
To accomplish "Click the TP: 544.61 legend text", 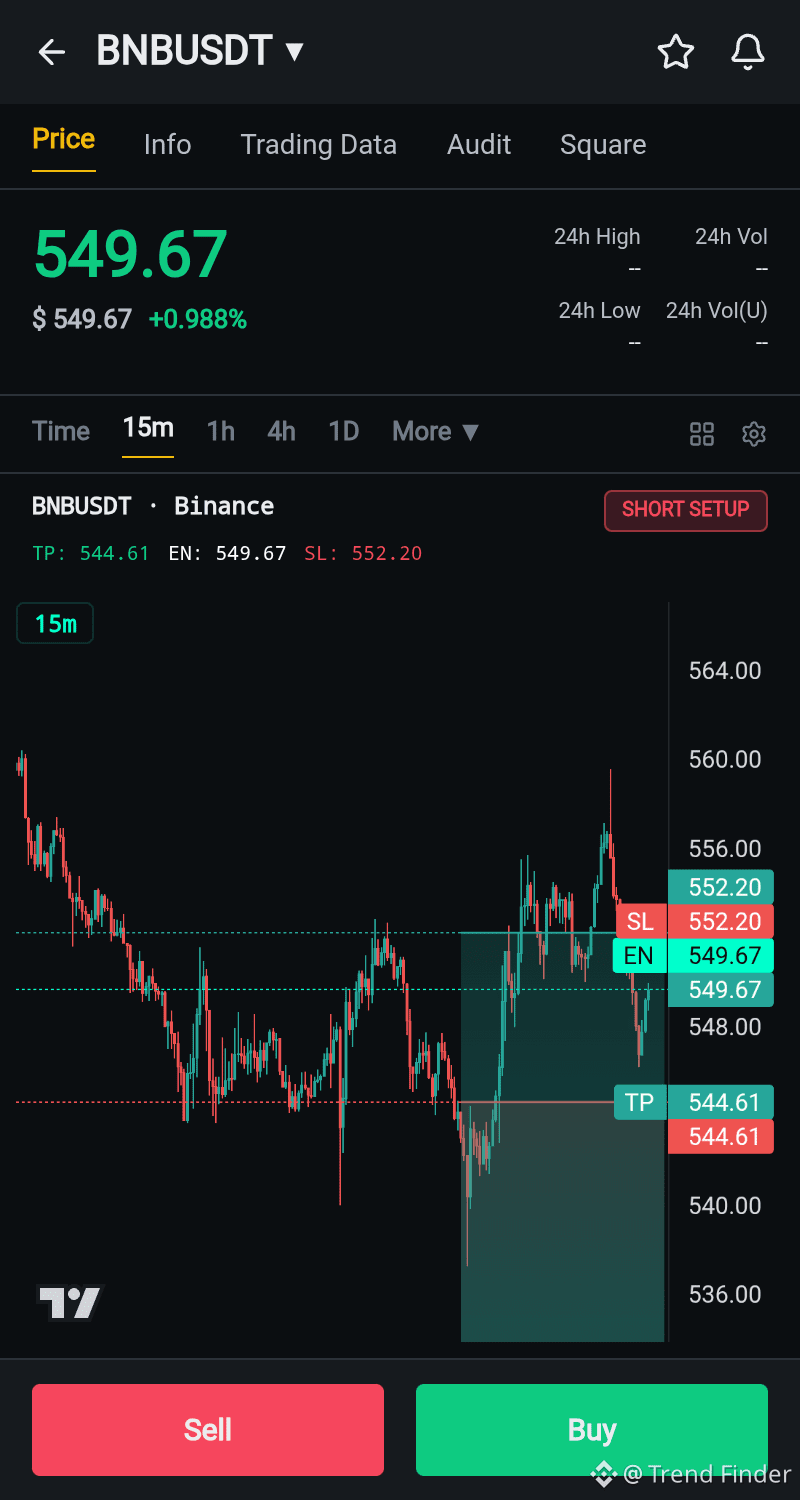I will (91, 553).
